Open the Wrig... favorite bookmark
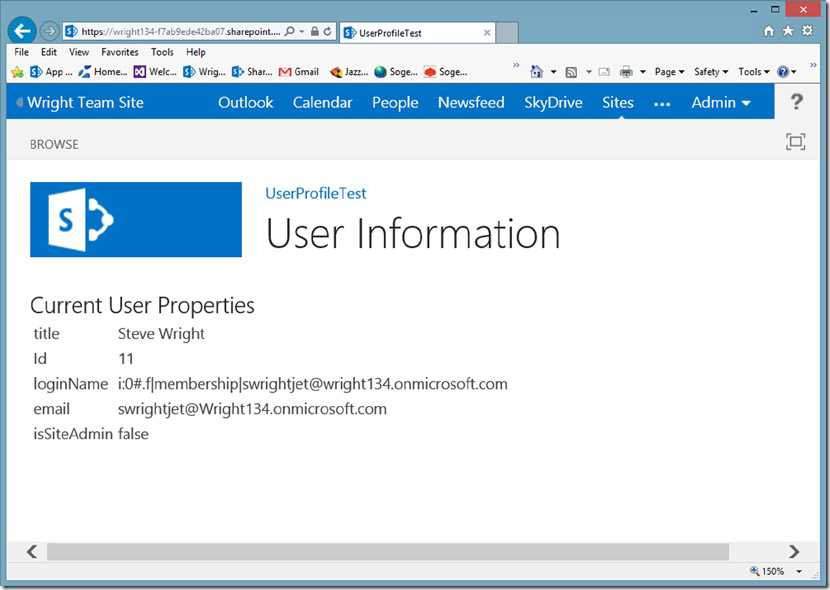Screen dimensions: 830x590 click(x=204, y=71)
